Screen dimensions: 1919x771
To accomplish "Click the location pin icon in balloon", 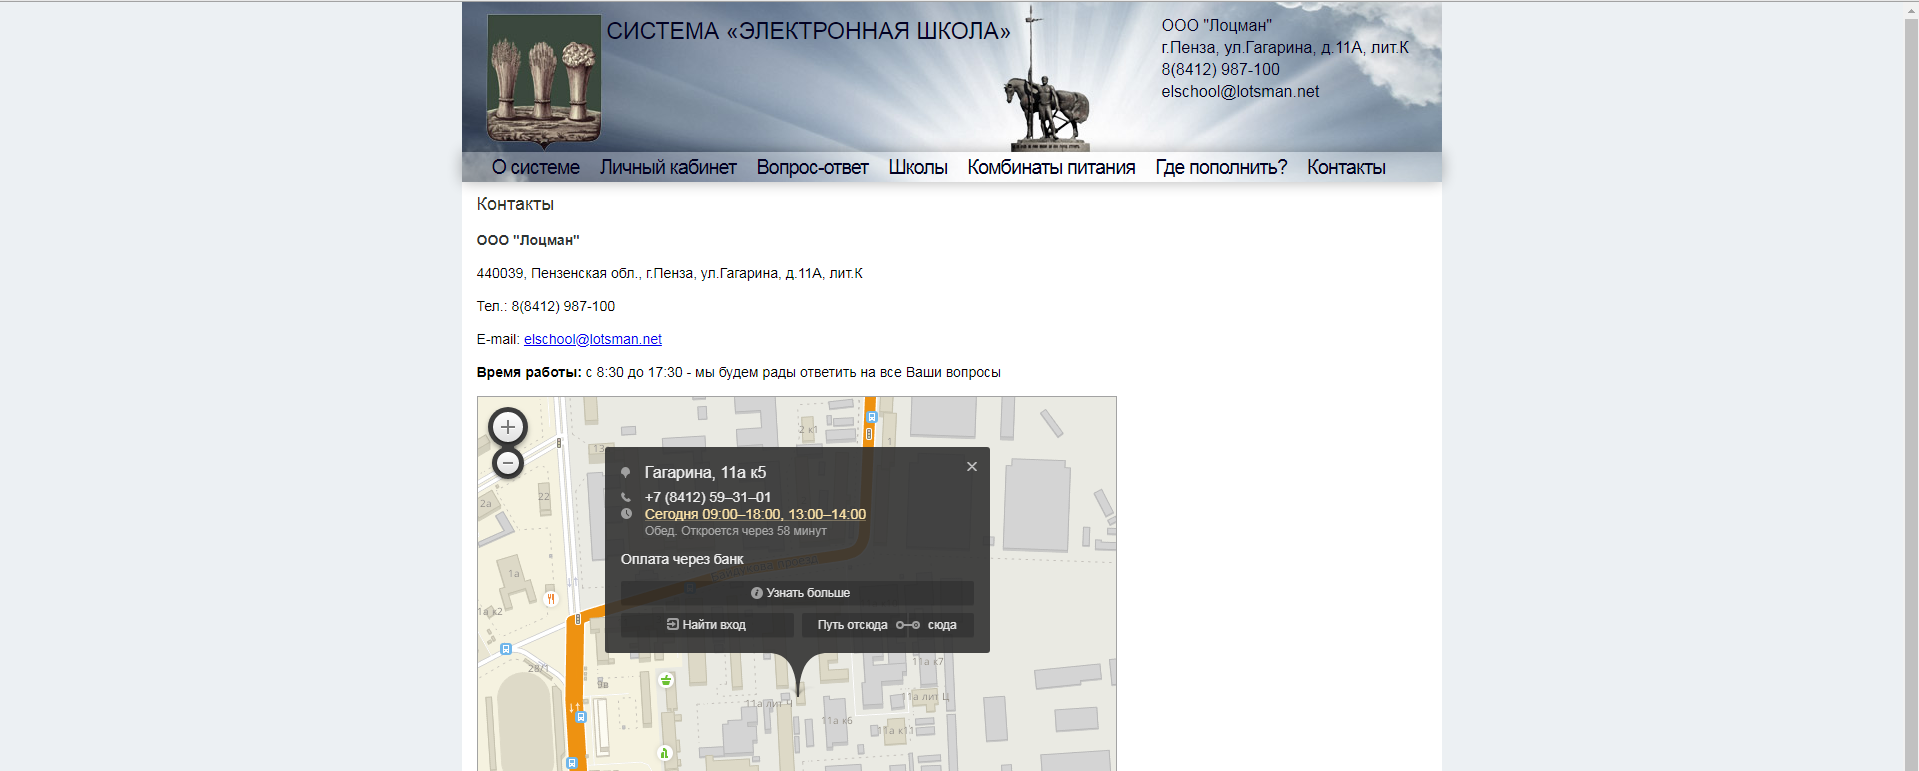I will (626, 472).
